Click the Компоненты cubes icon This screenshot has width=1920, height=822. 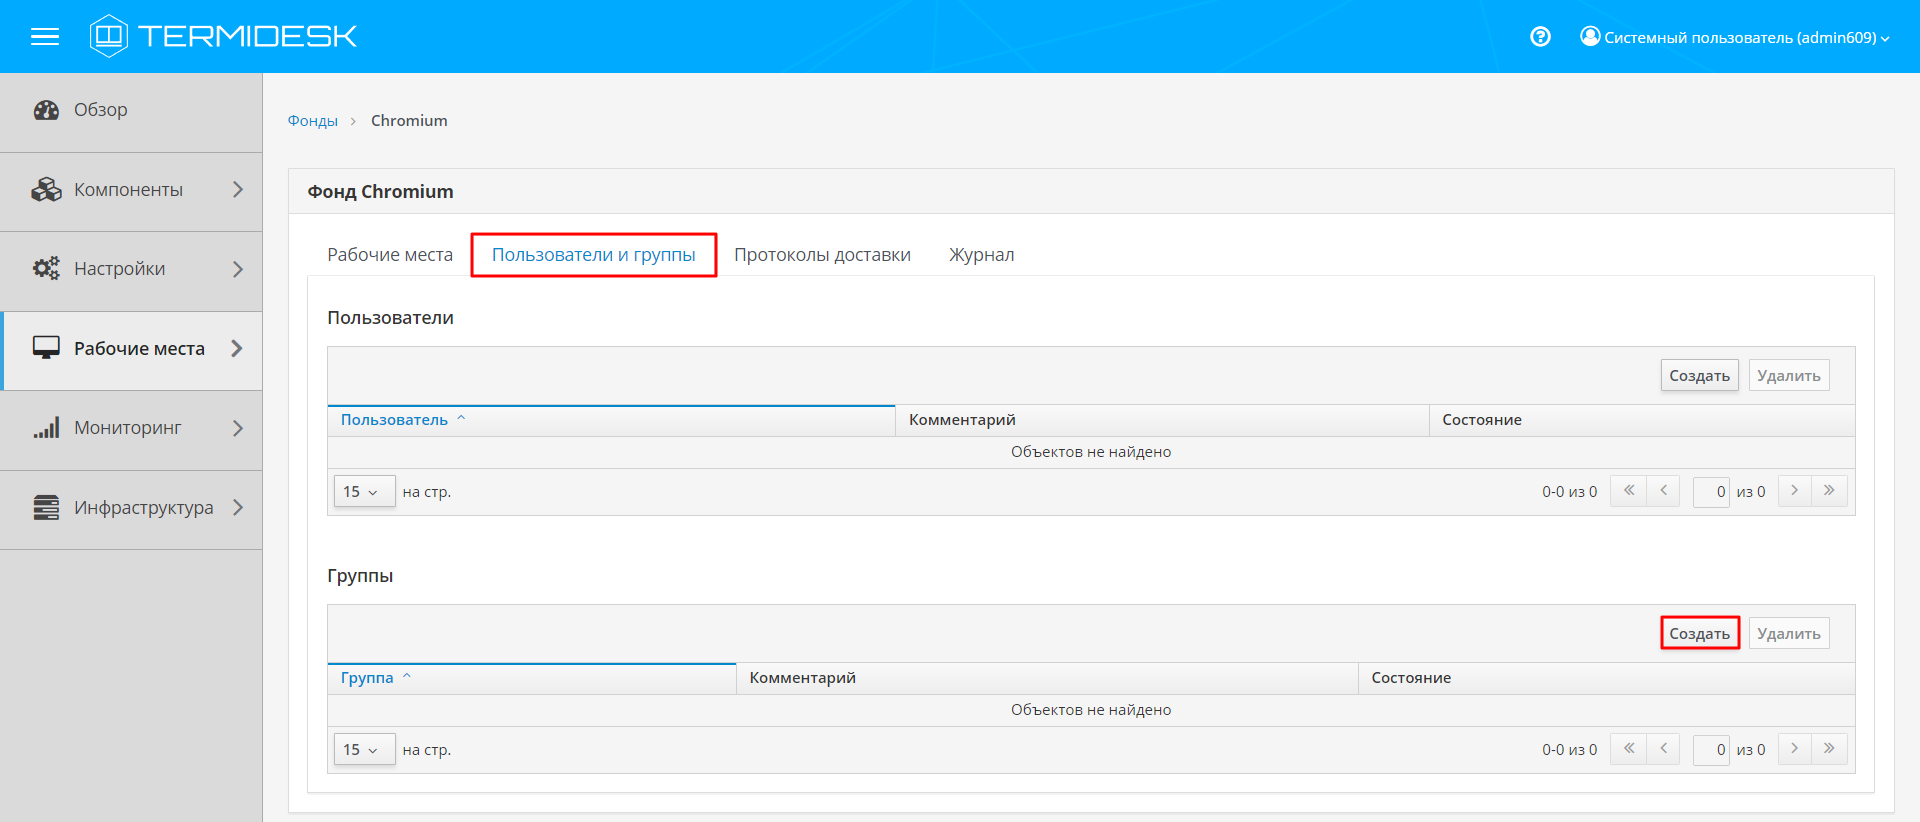click(46, 190)
